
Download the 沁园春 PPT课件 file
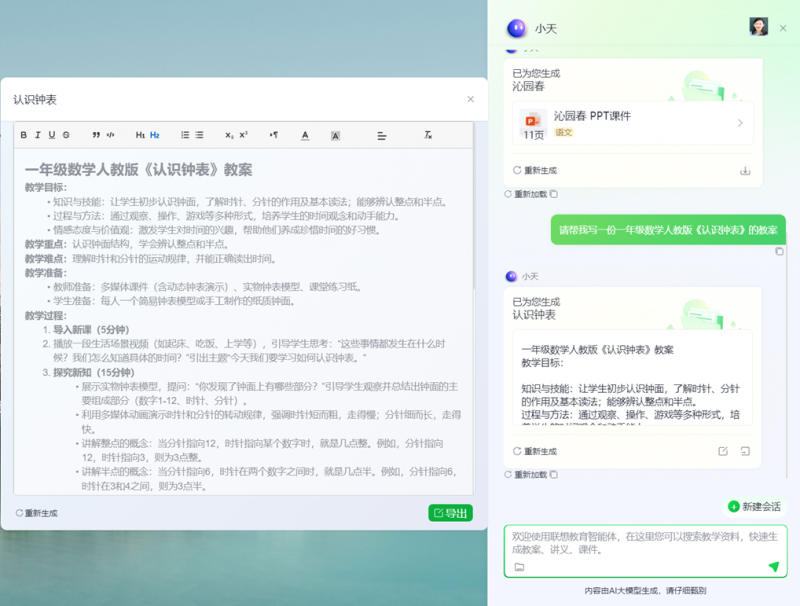(745, 171)
